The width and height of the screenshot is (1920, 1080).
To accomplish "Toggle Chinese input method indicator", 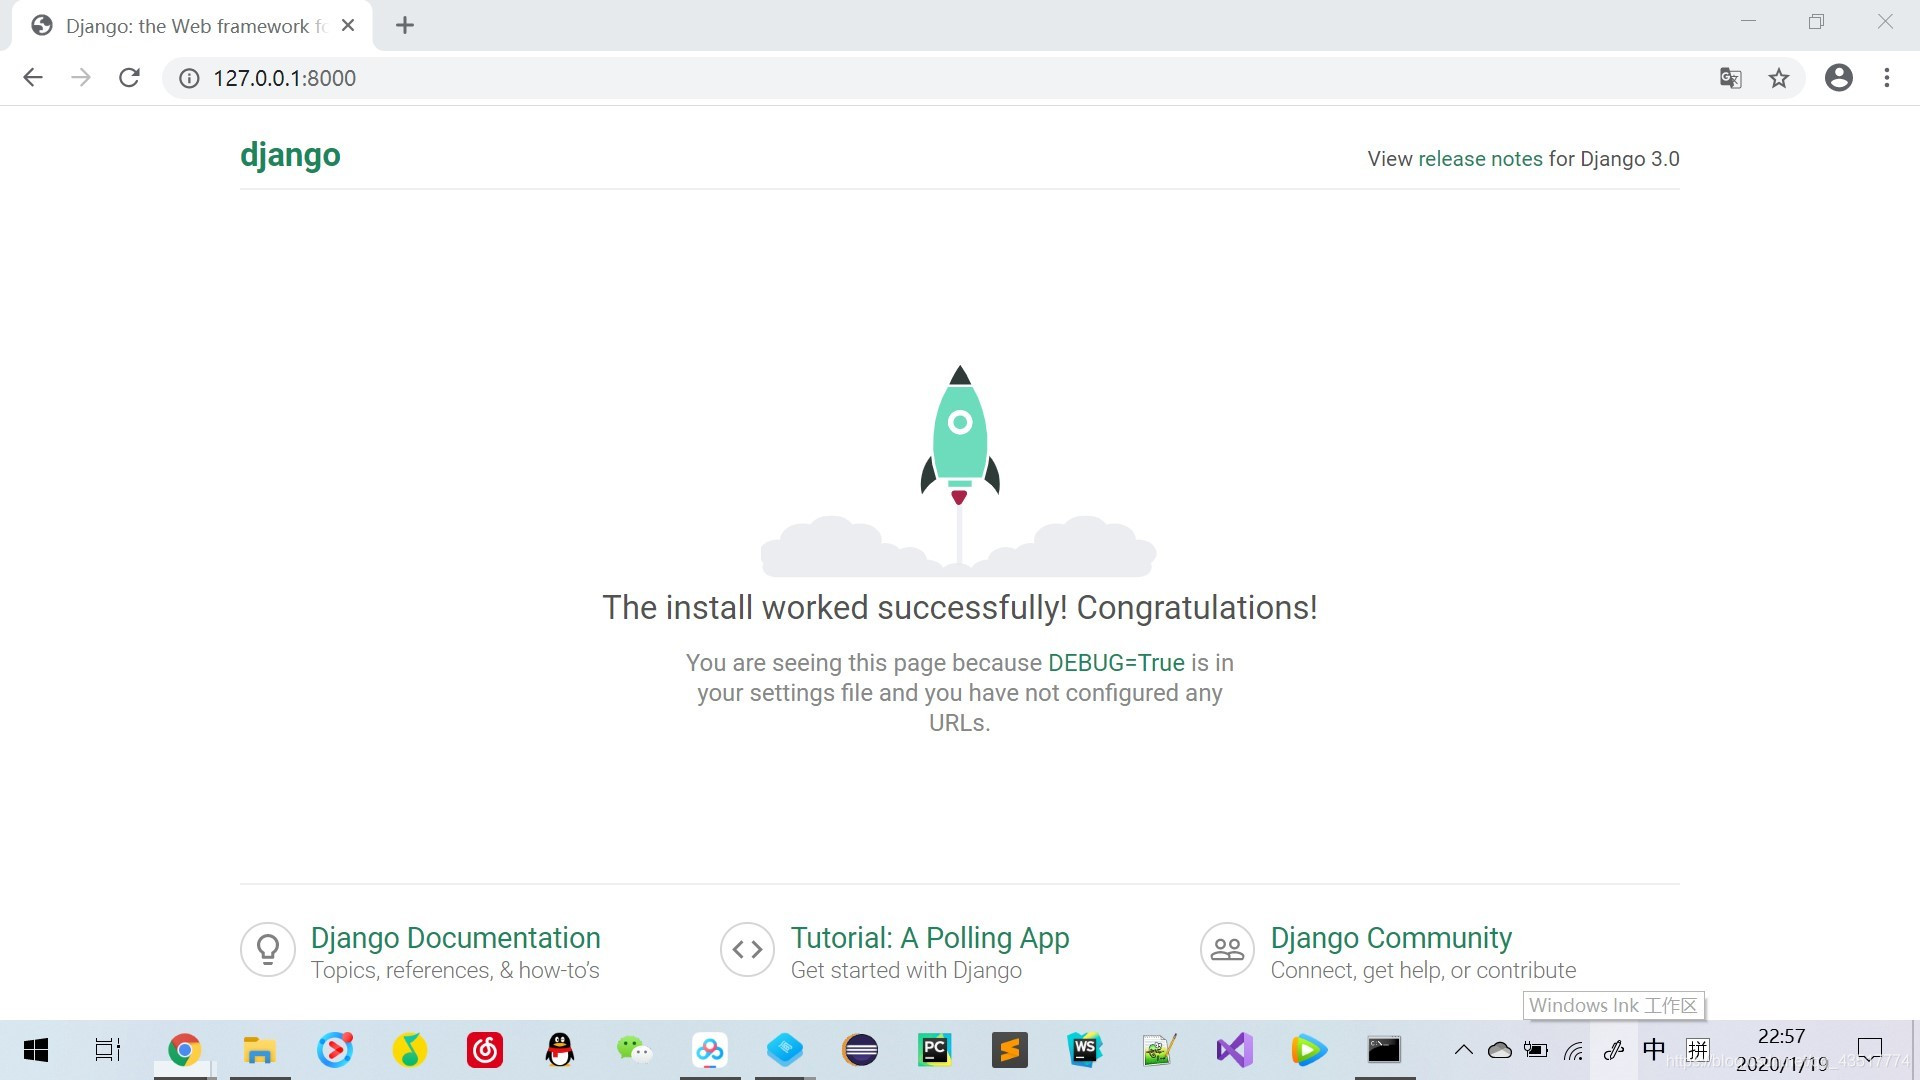I will click(x=1654, y=1049).
